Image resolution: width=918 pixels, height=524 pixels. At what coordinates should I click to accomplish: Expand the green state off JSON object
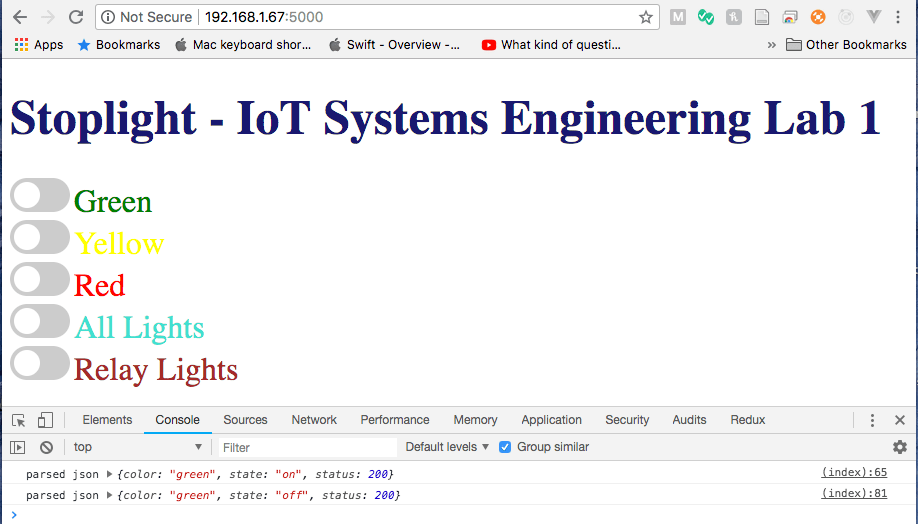click(109, 495)
